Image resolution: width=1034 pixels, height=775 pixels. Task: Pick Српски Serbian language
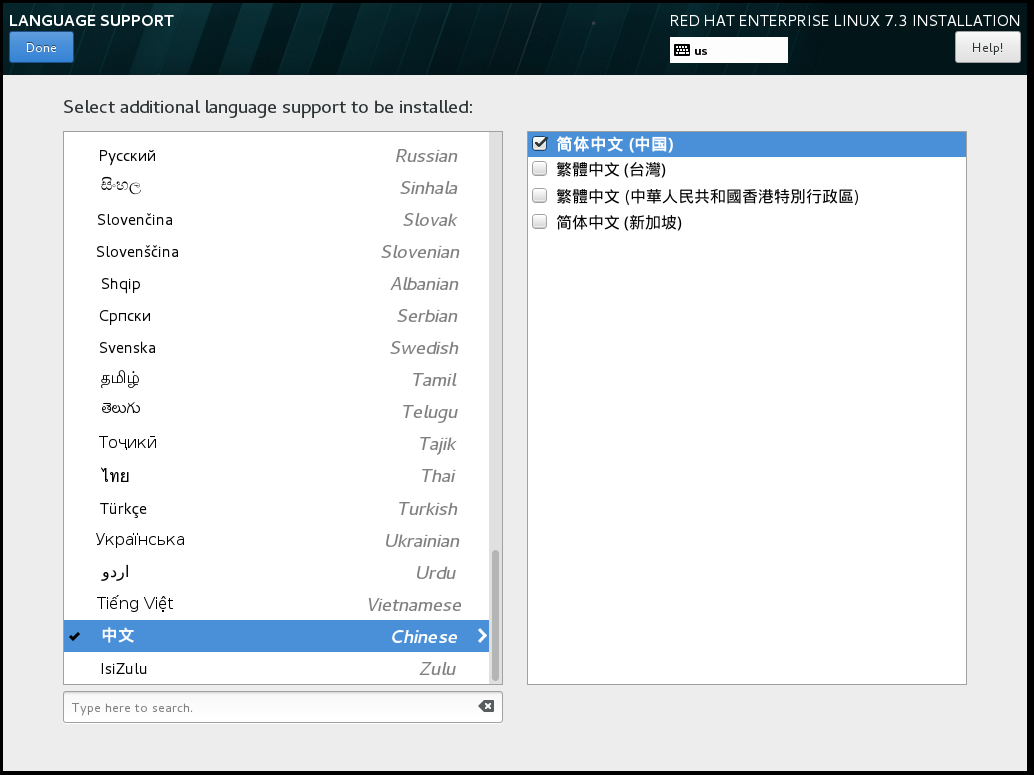coord(276,315)
